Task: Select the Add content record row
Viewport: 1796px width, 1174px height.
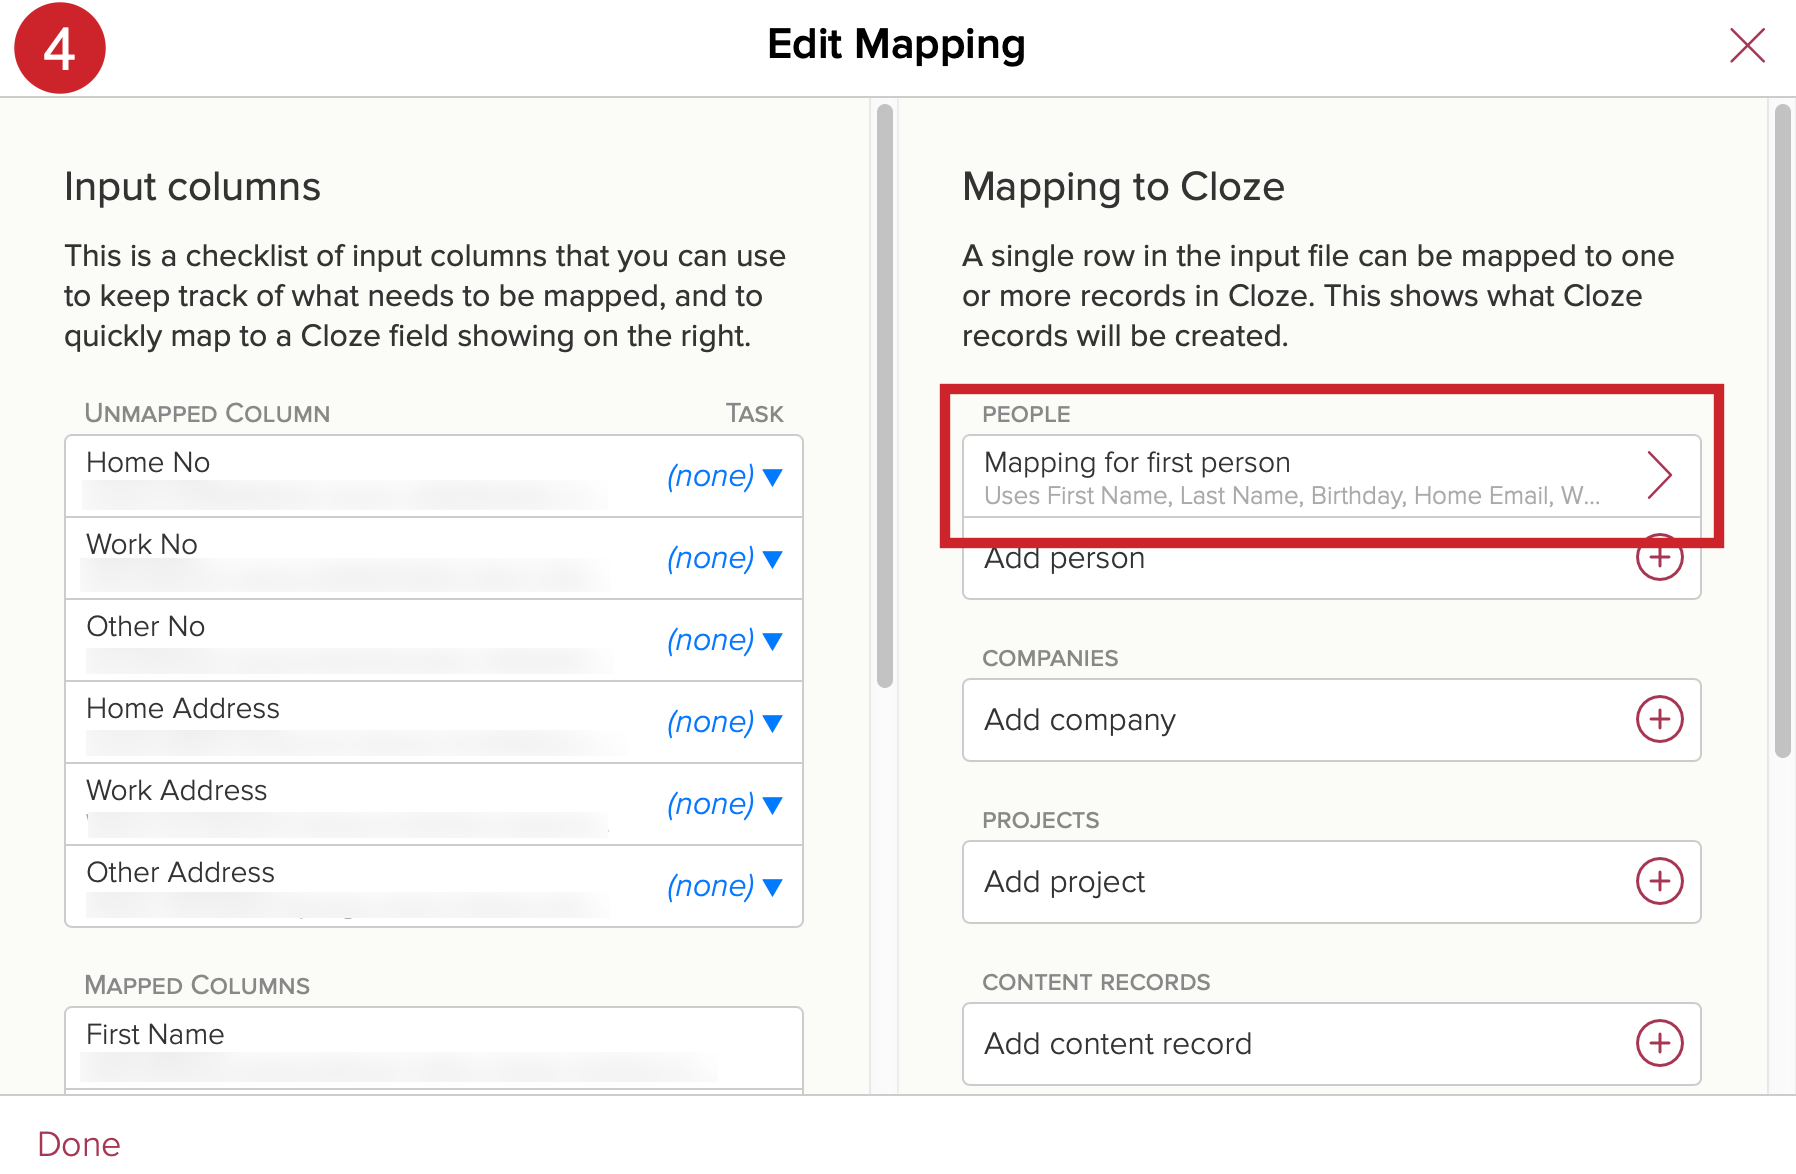Action: click(x=1331, y=1044)
